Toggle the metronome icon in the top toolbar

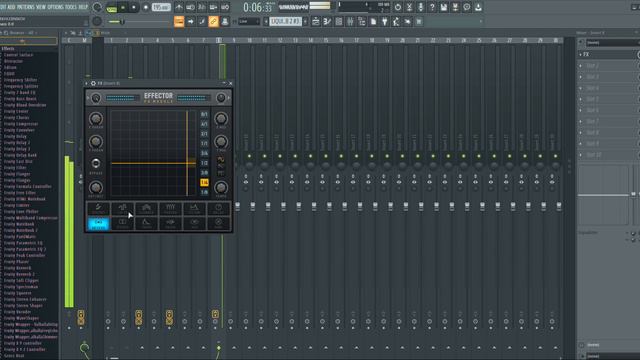(179, 7)
